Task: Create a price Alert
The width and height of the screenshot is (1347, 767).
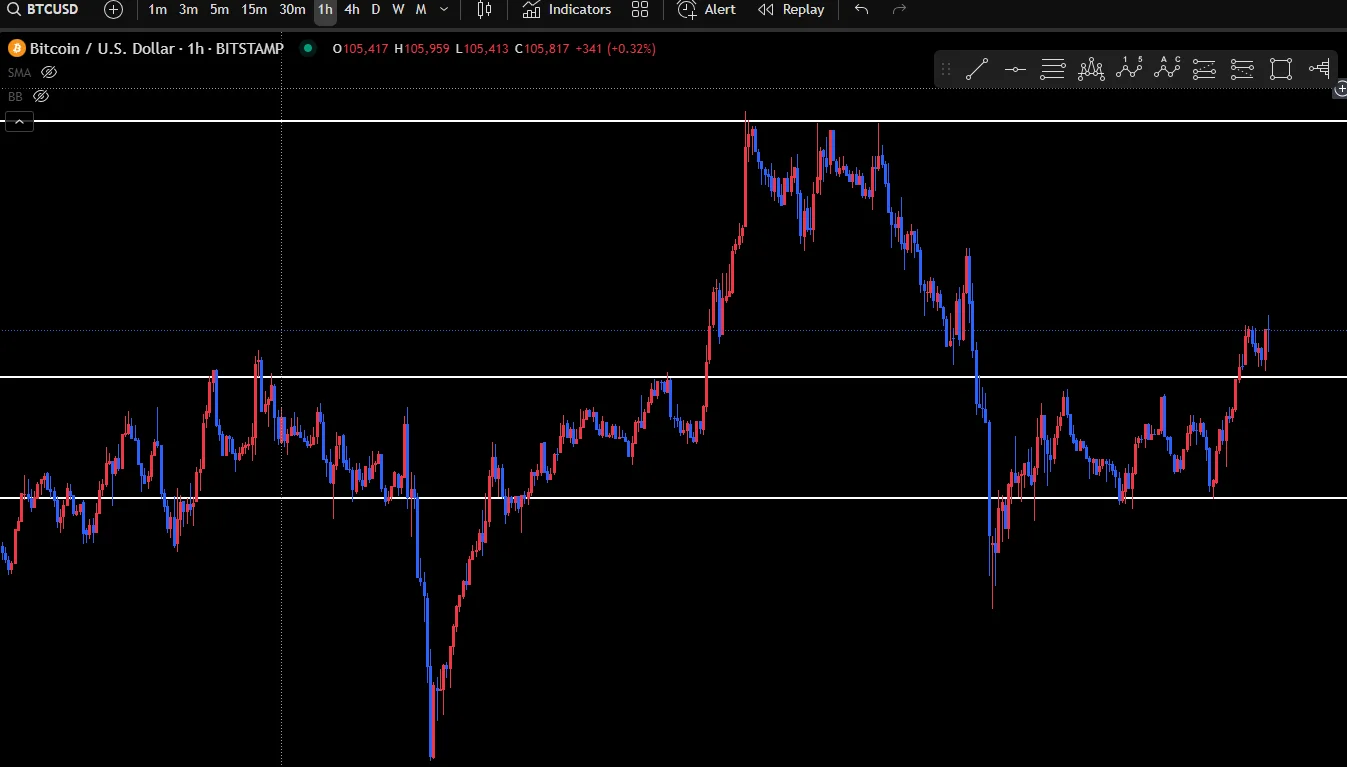Action: (x=706, y=10)
